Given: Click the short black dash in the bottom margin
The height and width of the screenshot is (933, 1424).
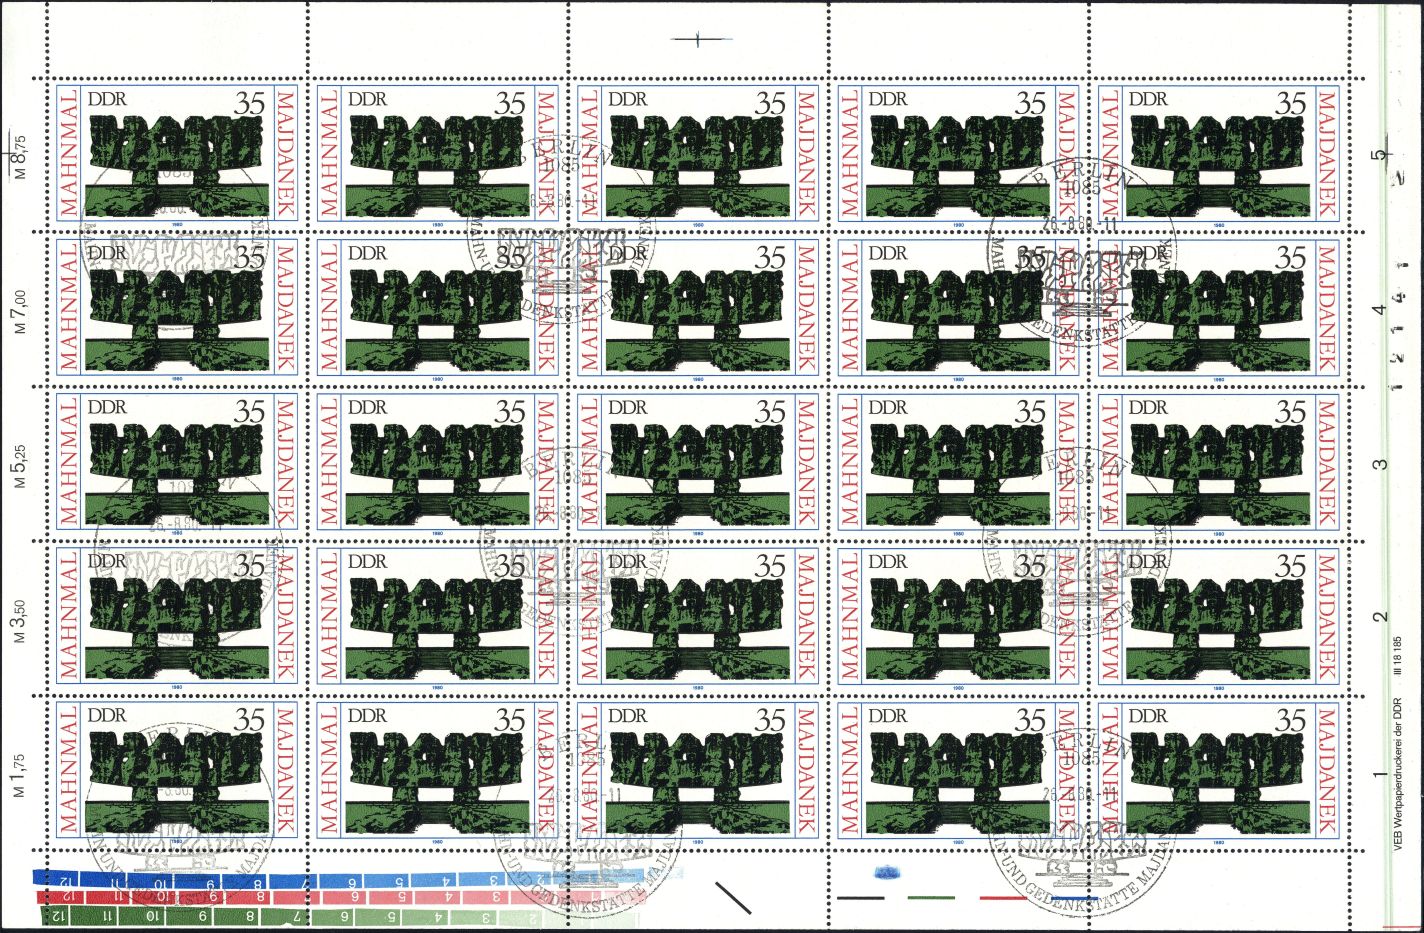Looking at the screenshot, I should tap(862, 898).
